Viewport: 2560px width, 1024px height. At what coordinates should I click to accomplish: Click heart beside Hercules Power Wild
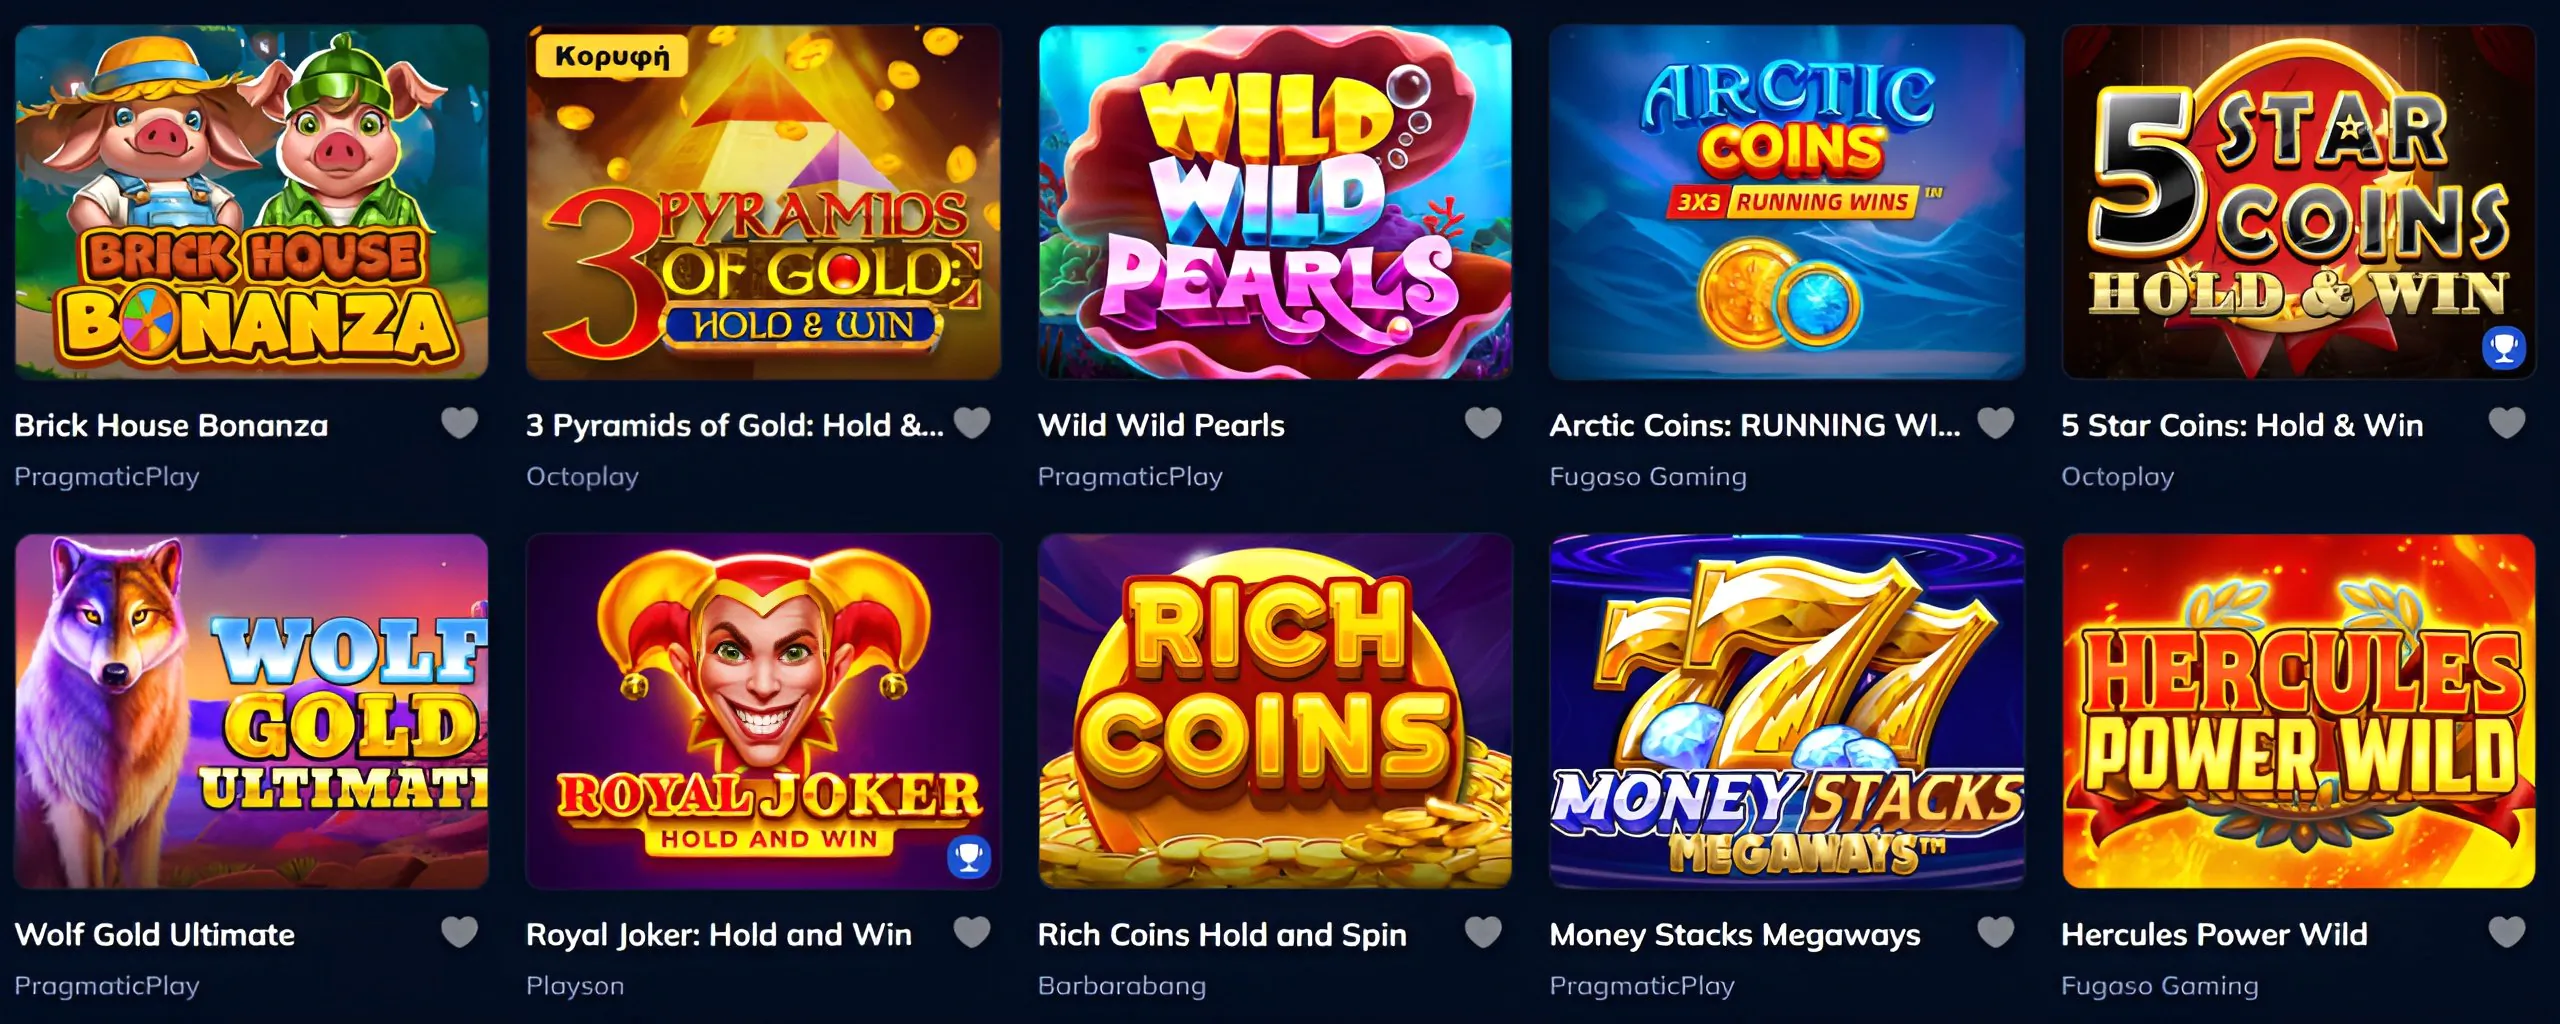coord(2506,933)
